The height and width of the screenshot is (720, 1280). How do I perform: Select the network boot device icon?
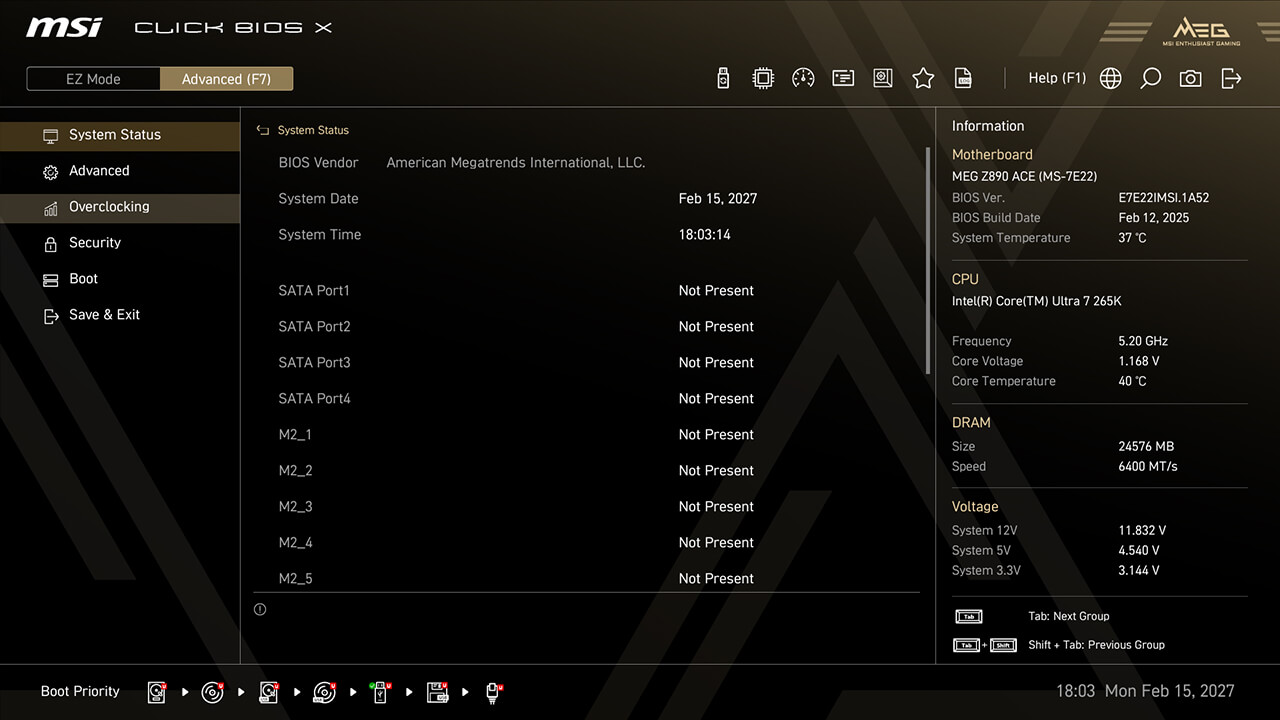(493, 692)
